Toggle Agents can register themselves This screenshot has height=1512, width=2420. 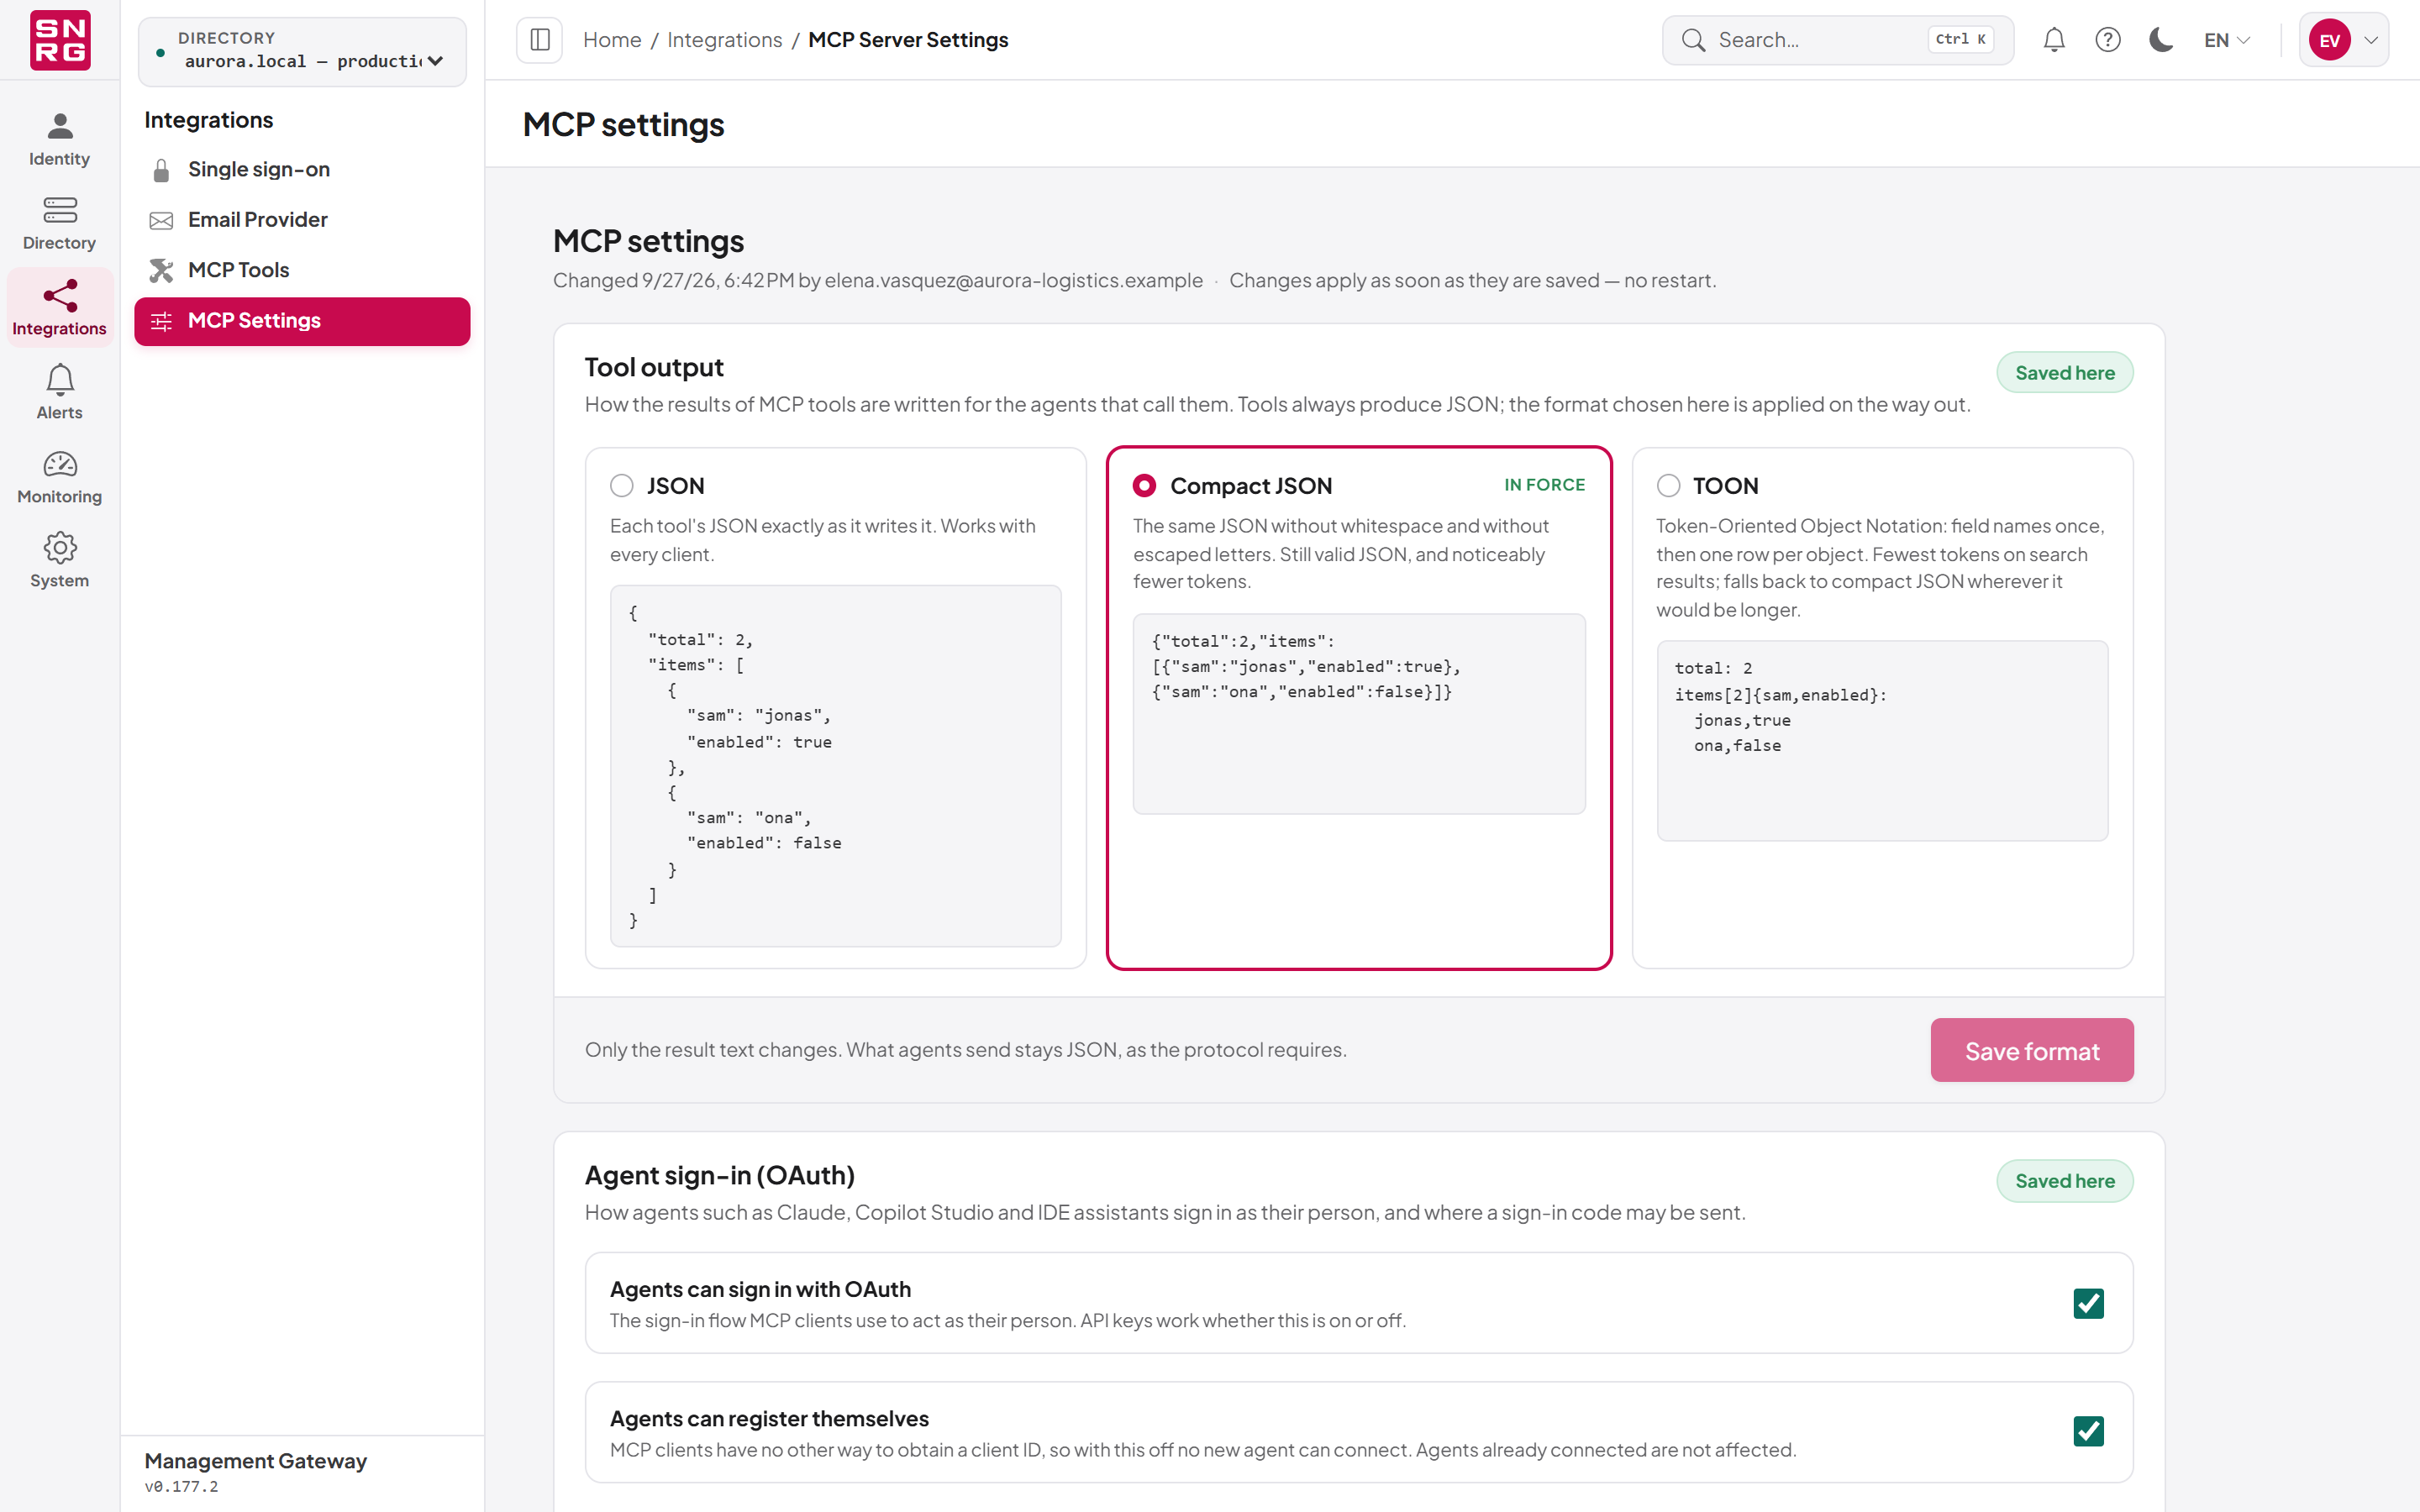click(x=2088, y=1431)
